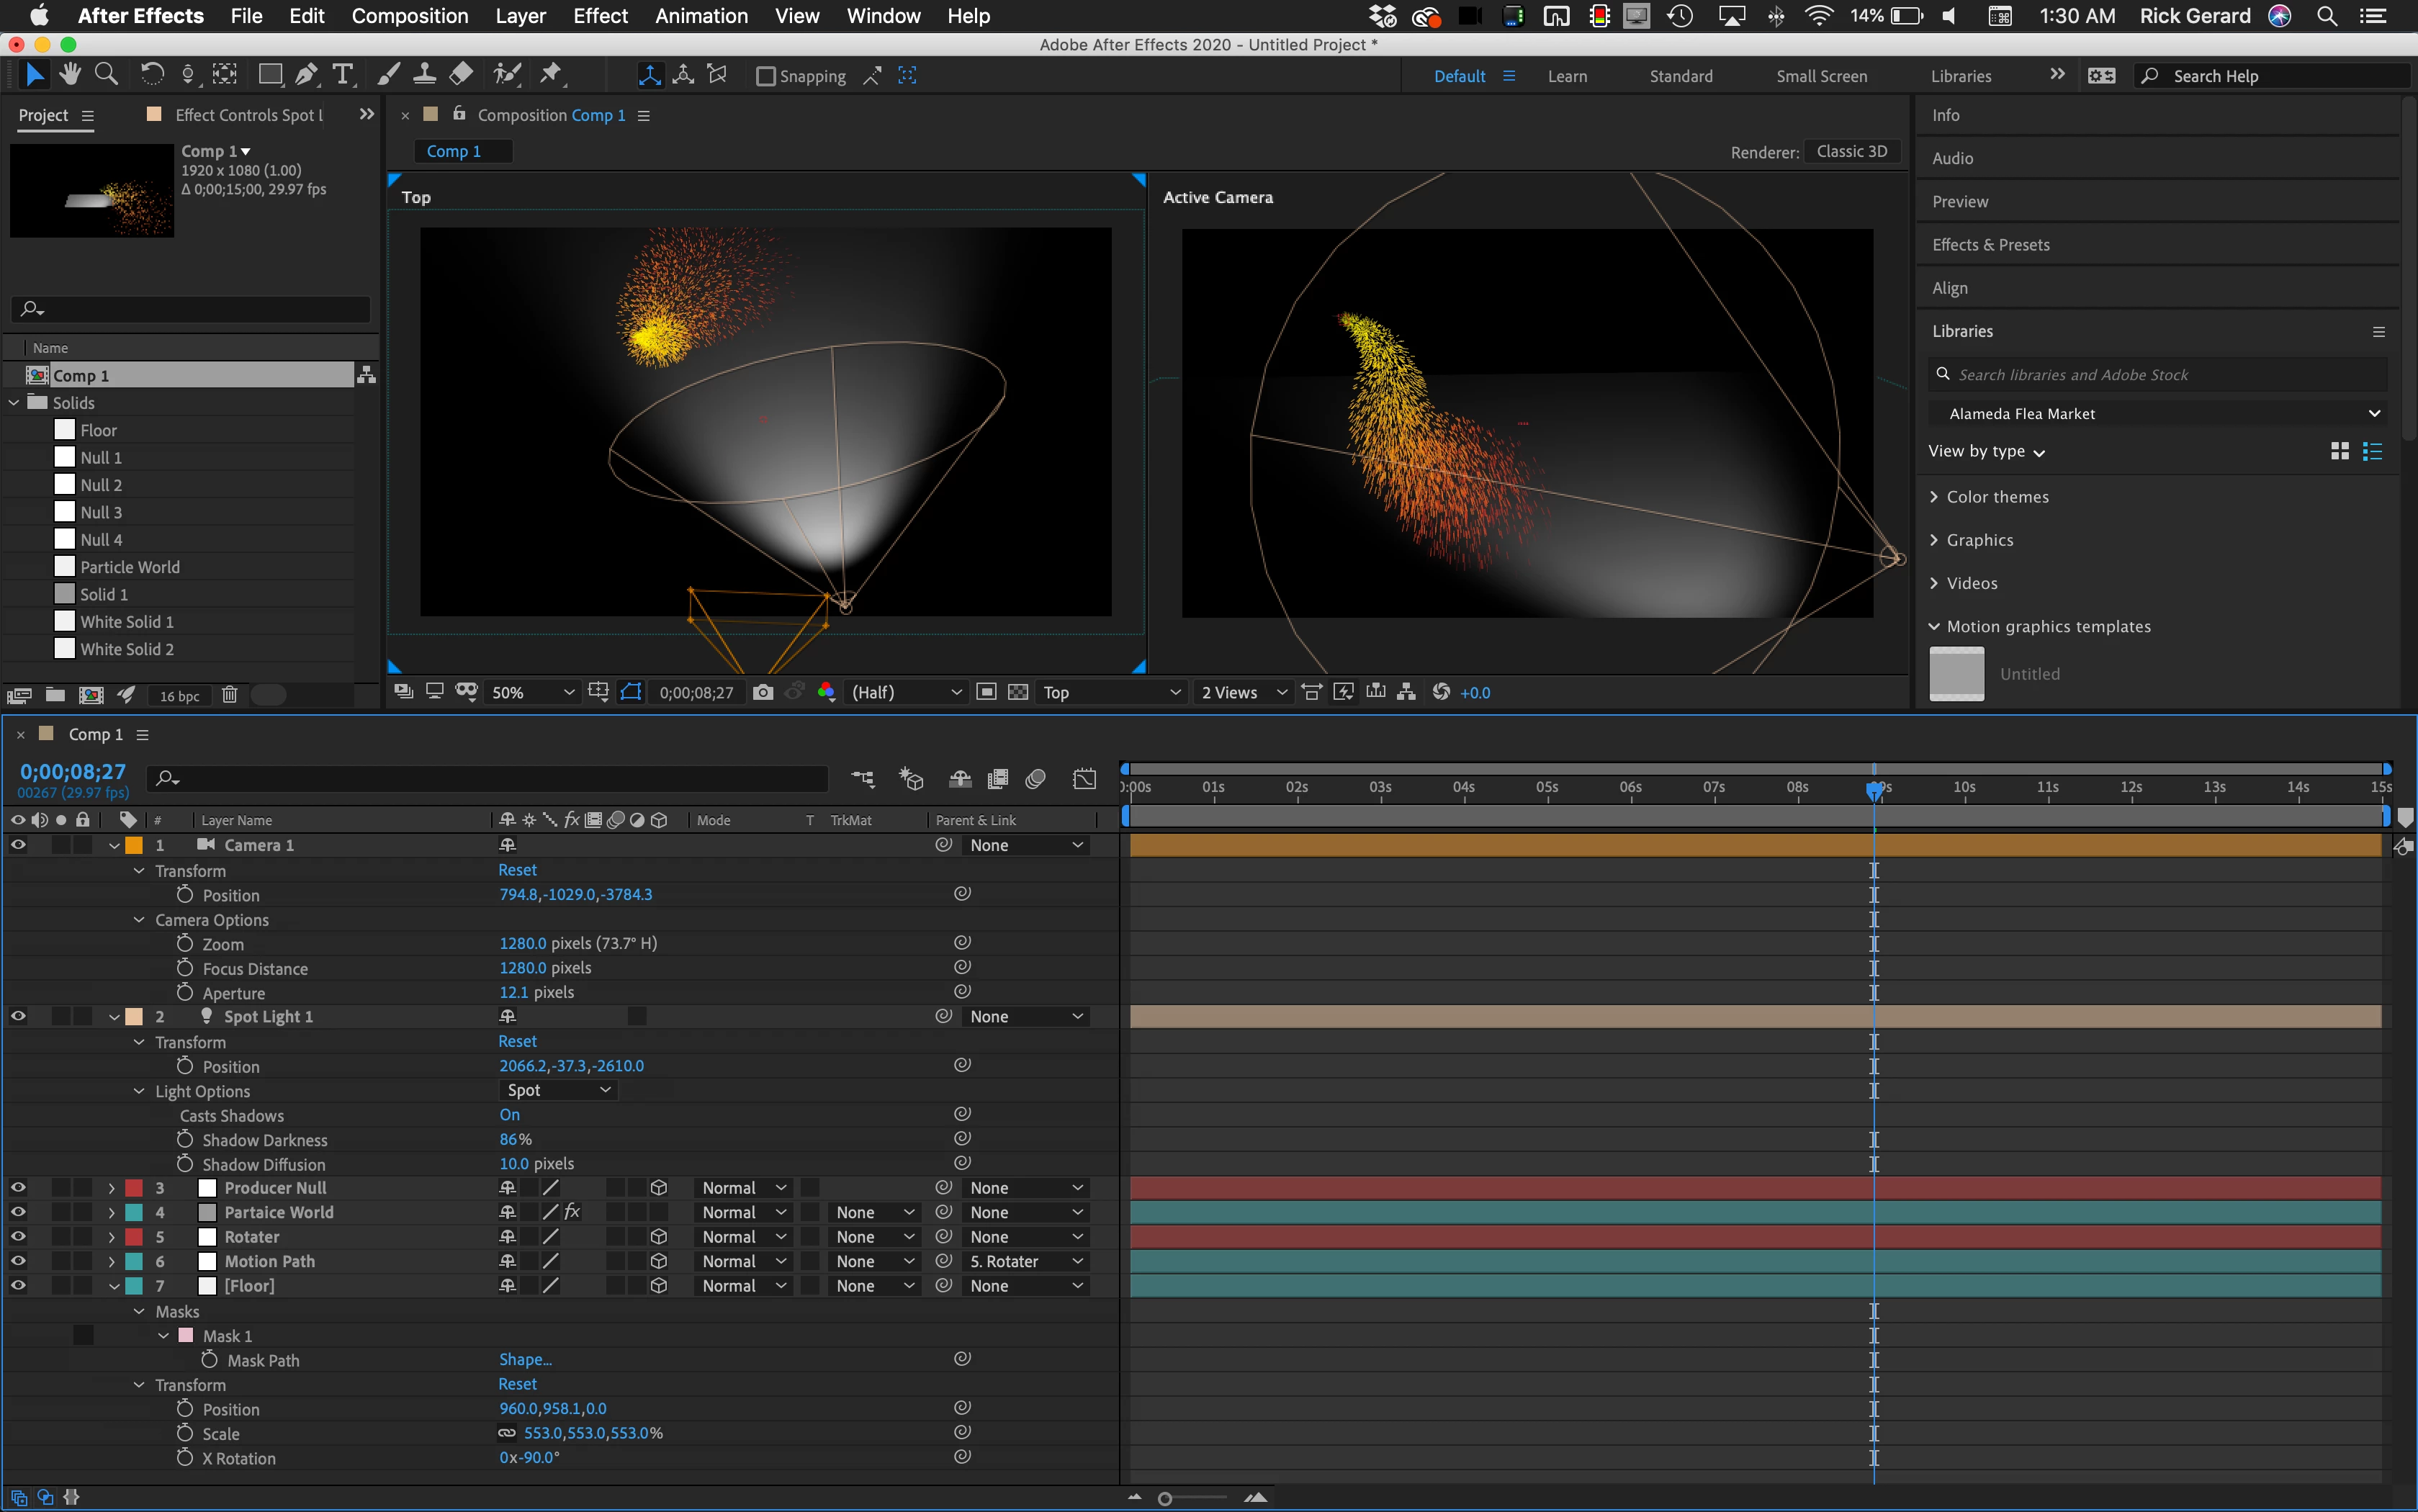This screenshot has height=1512, width=2418.
Task: Switch to the Standard workspace
Action: [x=1680, y=76]
